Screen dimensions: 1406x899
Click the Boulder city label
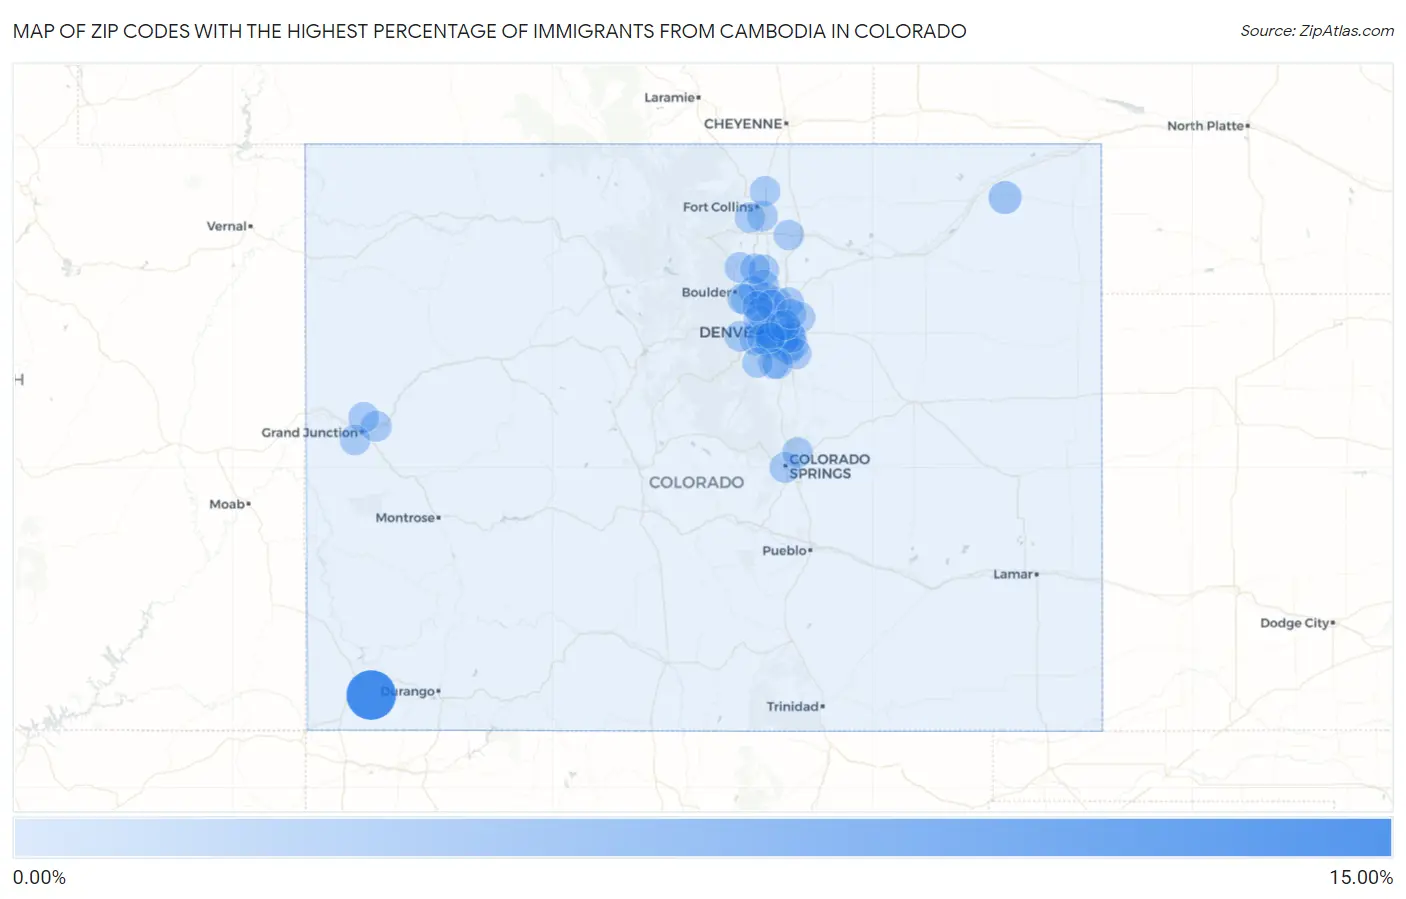pyautogui.click(x=709, y=293)
